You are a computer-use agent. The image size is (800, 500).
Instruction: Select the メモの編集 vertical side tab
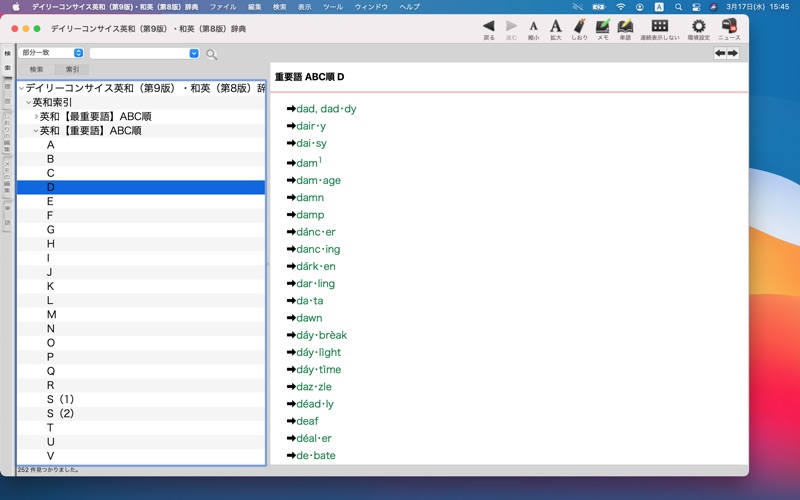tap(7, 178)
